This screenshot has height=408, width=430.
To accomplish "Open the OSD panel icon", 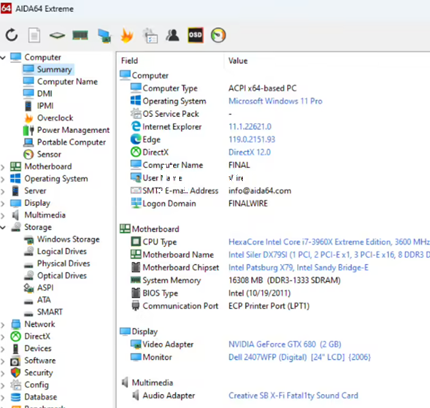I will (195, 35).
